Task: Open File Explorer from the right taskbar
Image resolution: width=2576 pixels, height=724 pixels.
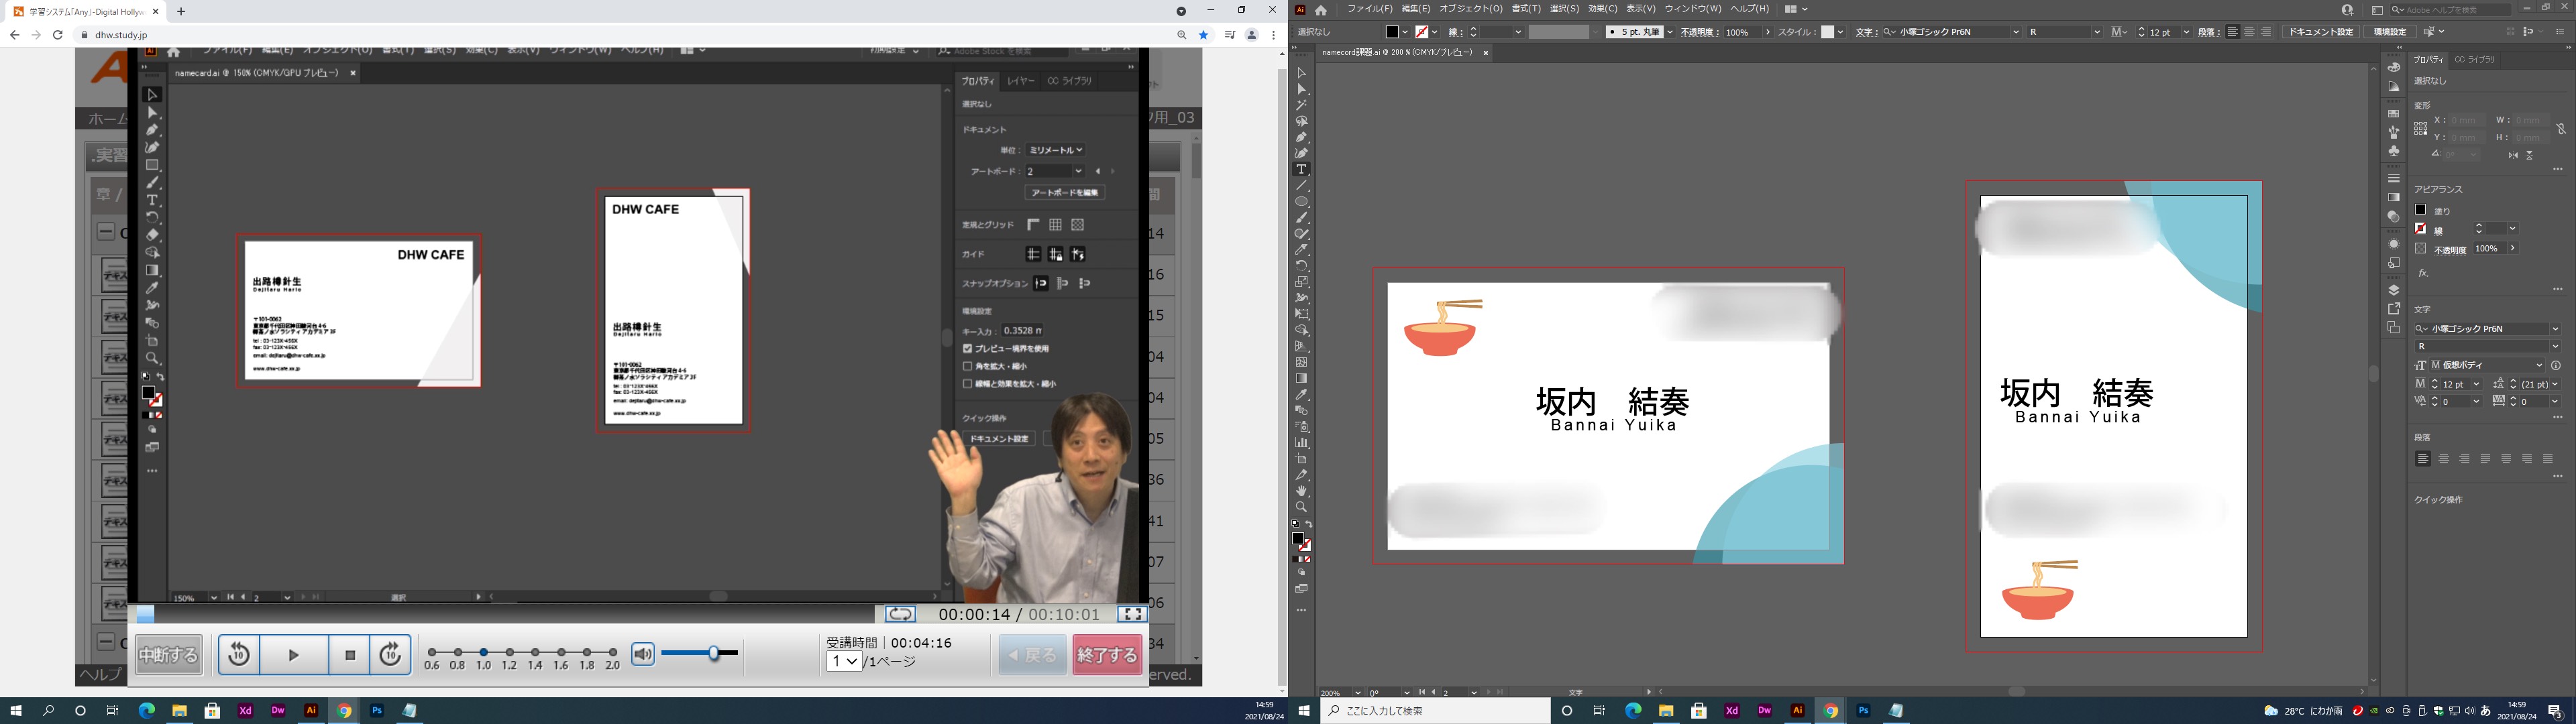Action: 1666,711
